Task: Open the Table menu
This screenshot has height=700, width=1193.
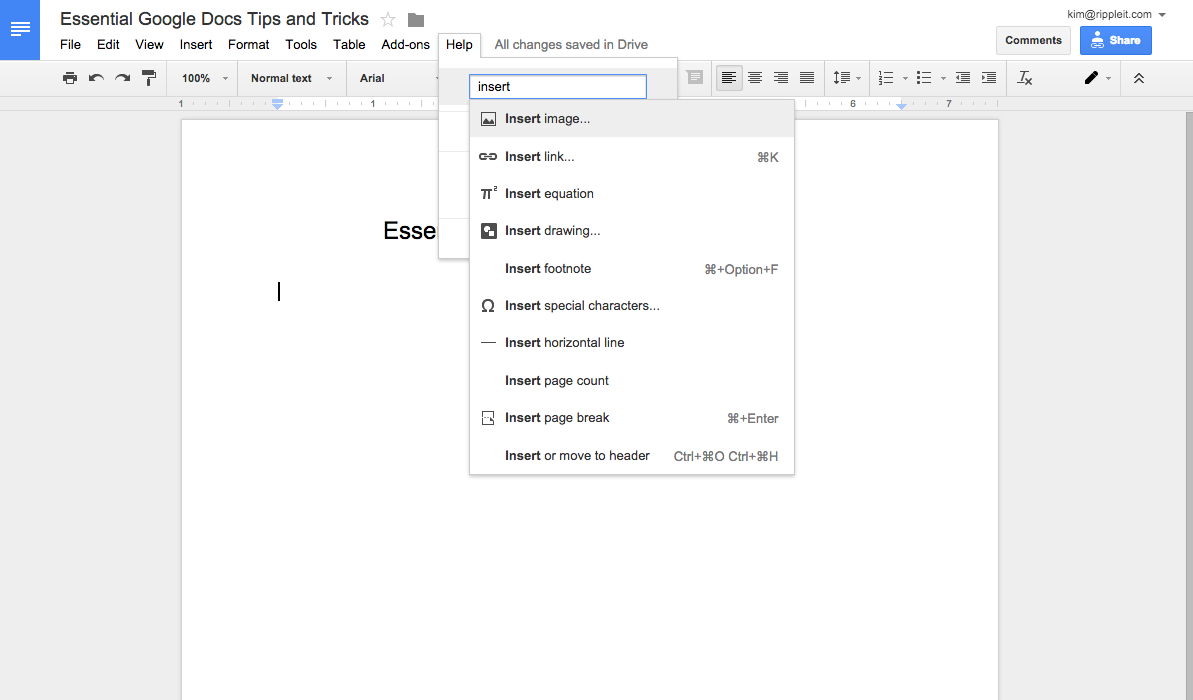Action: pos(349,44)
